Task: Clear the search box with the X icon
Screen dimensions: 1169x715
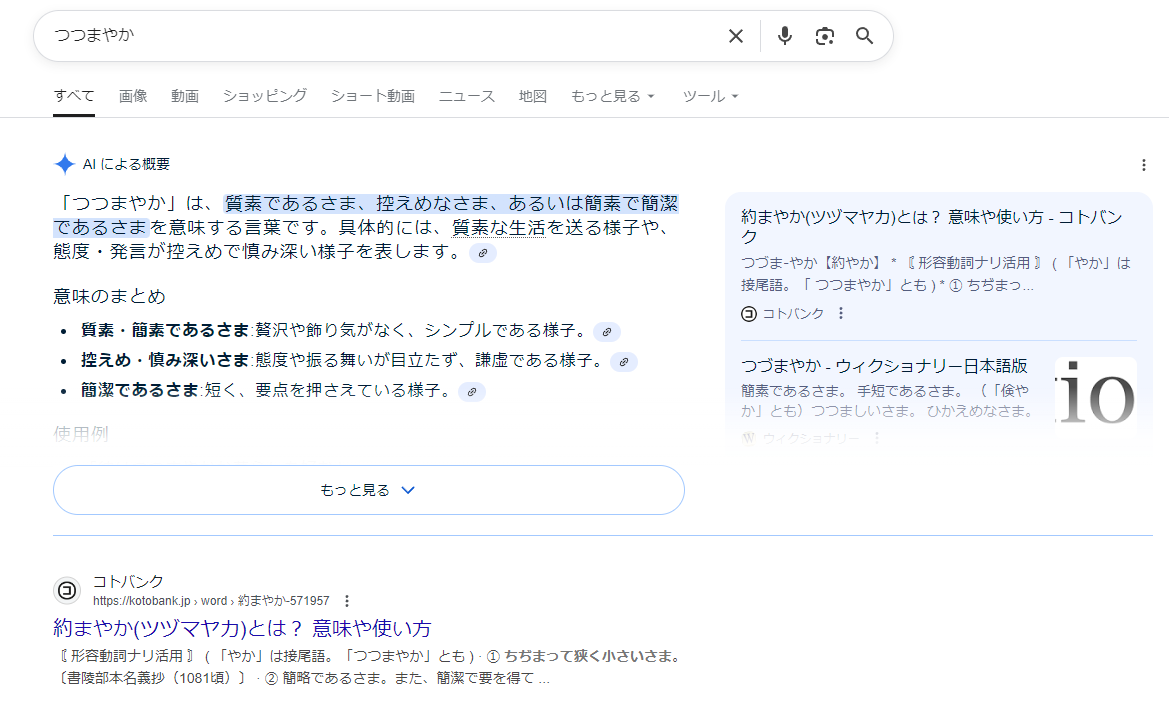Action: (x=736, y=36)
